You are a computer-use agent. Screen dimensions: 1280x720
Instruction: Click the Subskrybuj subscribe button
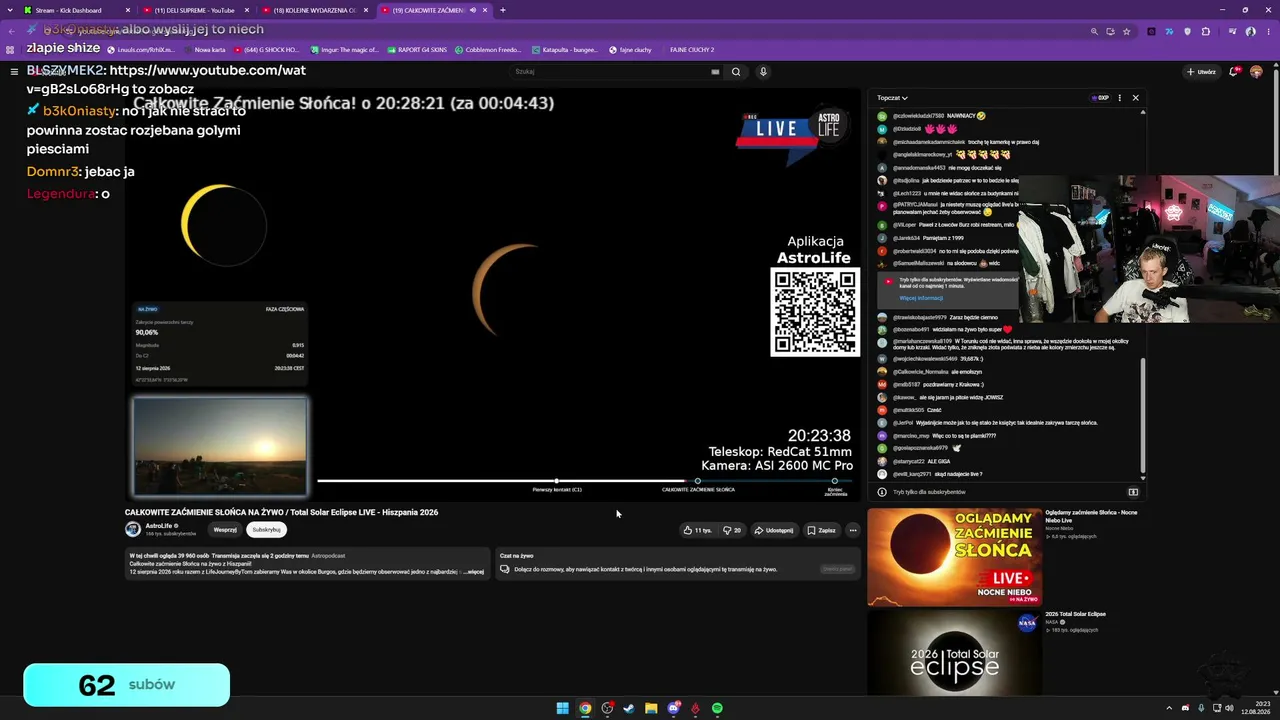[266, 530]
